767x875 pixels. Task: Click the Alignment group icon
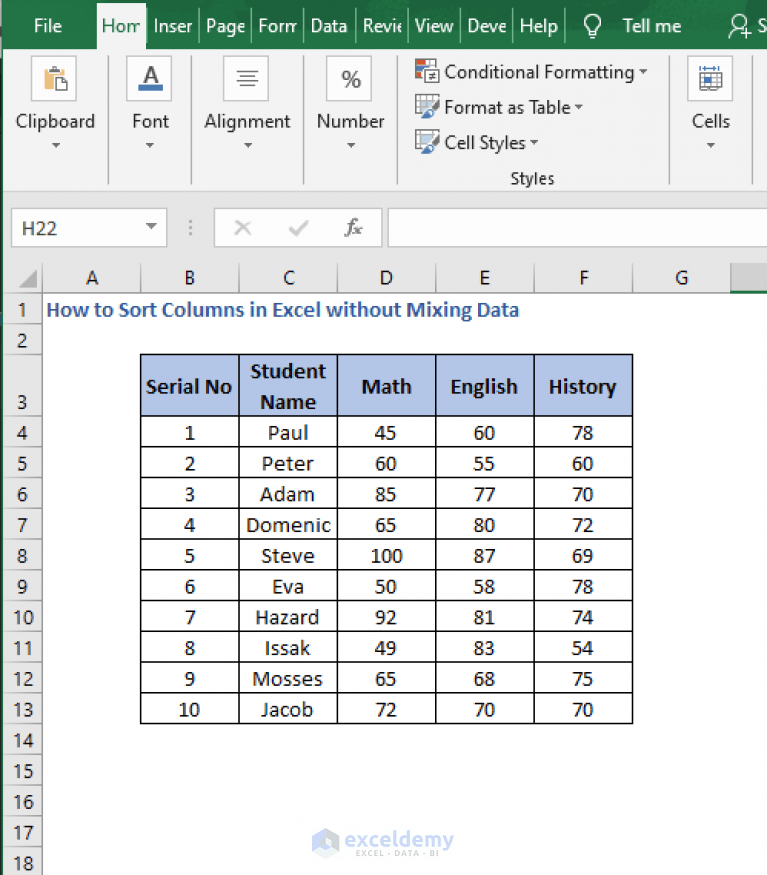click(247, 78)
